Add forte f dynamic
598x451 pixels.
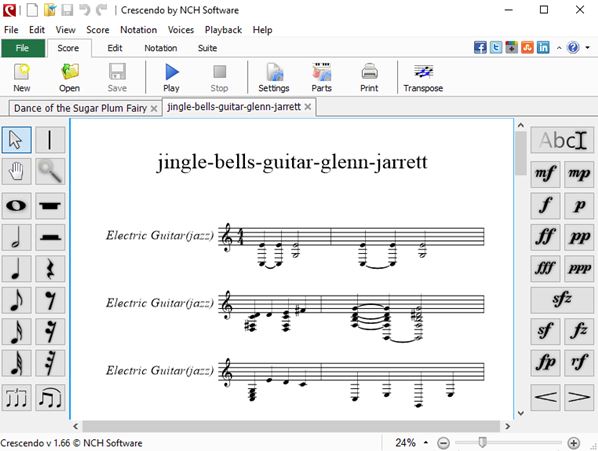click(x=545, y=205)
